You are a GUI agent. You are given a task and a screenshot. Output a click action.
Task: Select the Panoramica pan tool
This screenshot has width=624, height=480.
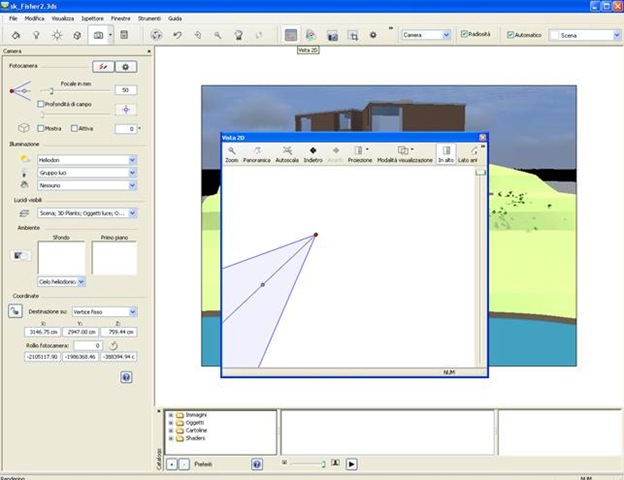click(257, 153)
